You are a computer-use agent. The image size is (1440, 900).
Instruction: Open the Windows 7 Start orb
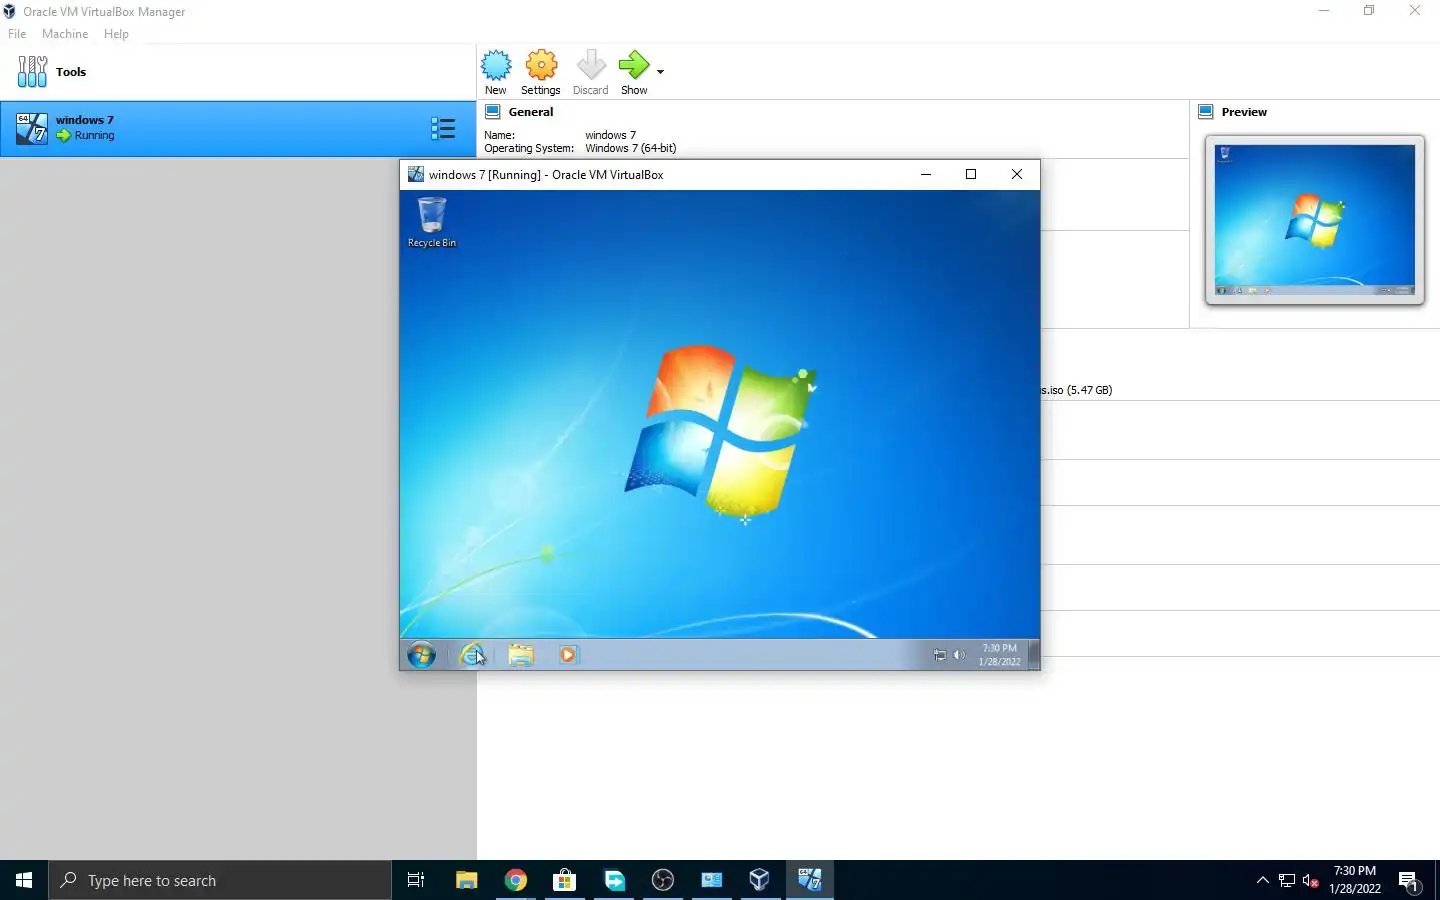tap(421, 656)
